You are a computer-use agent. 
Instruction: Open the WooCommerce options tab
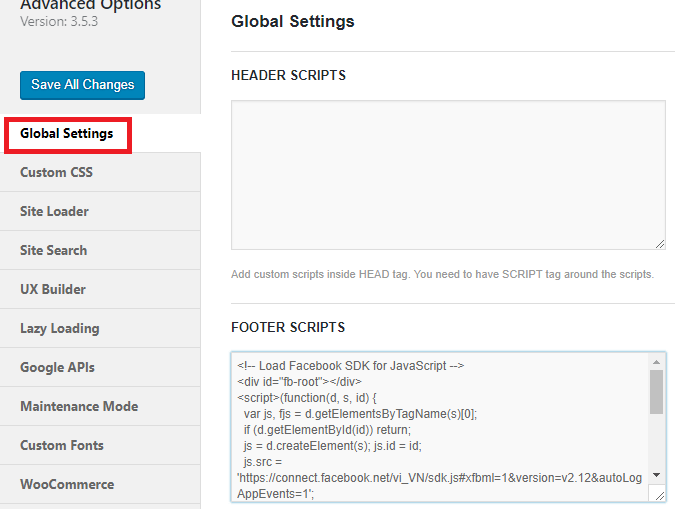100,484
